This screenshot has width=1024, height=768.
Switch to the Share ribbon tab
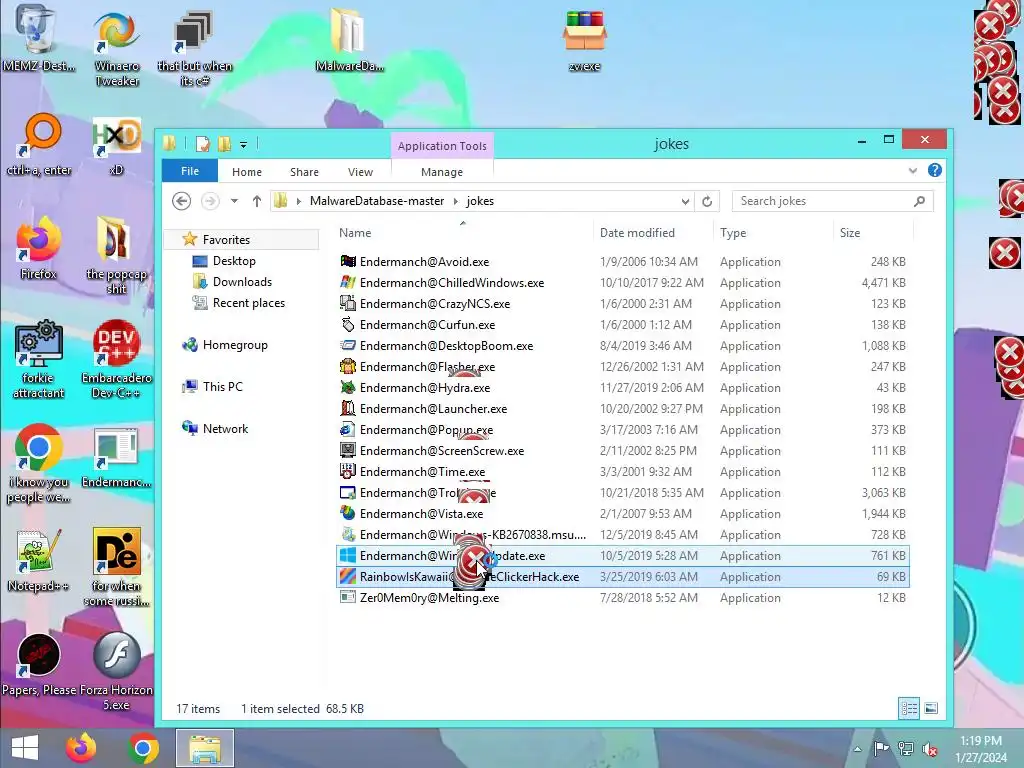304,172
